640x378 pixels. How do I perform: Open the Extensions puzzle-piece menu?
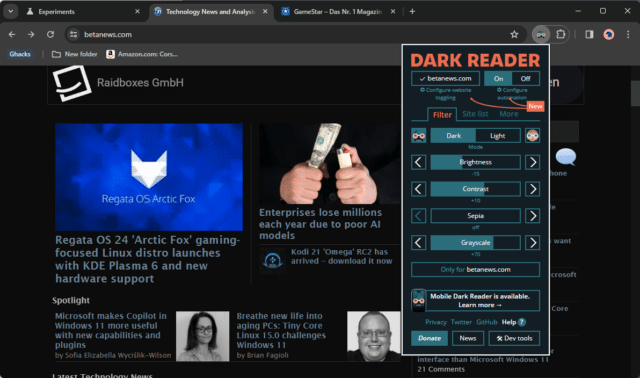coord(561,35)
